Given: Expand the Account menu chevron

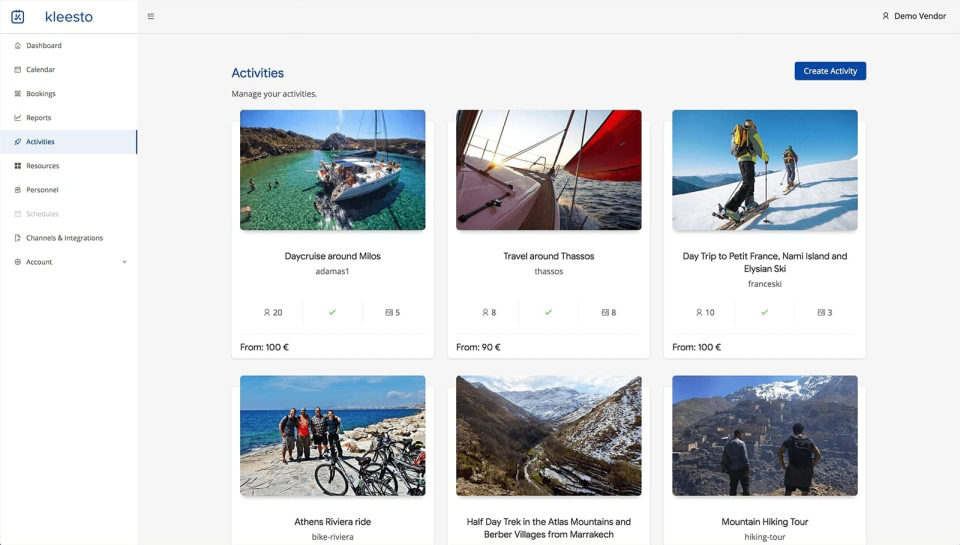Looking at the screenshot, I should click(125, 262).
